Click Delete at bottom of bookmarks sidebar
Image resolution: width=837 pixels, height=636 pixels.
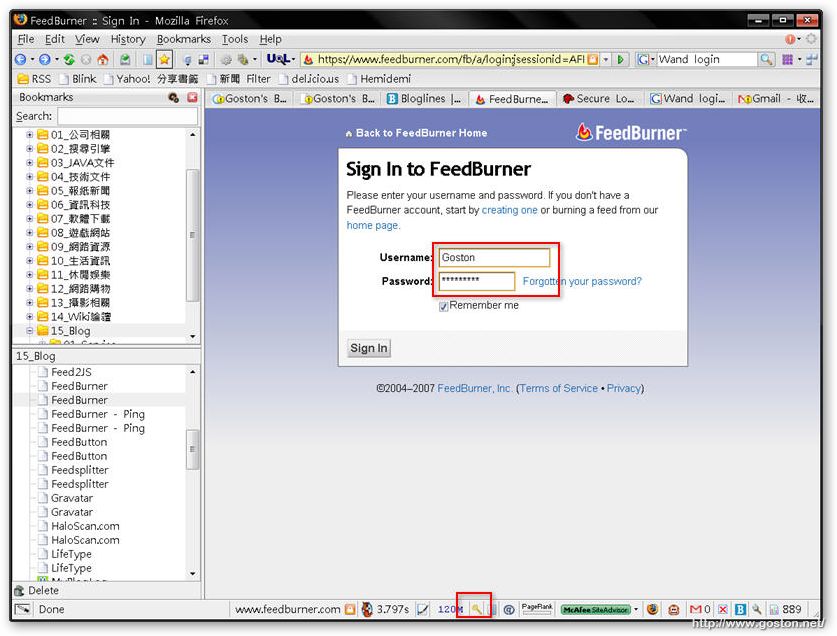[x=36, y=591]
